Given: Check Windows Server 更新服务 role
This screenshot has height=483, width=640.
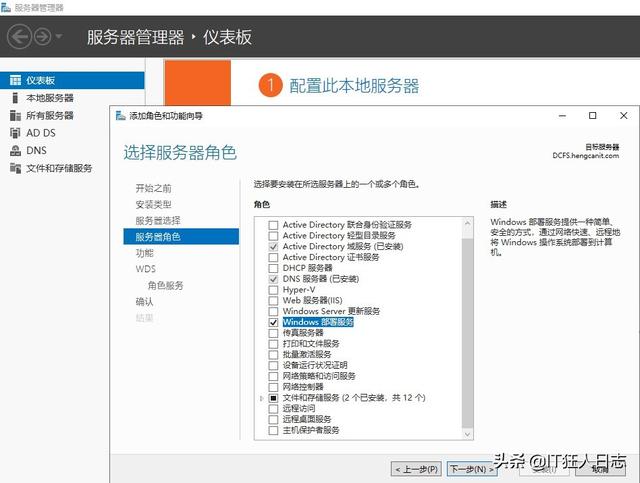Looking at the screenshot, I should [x=273, y=312].
